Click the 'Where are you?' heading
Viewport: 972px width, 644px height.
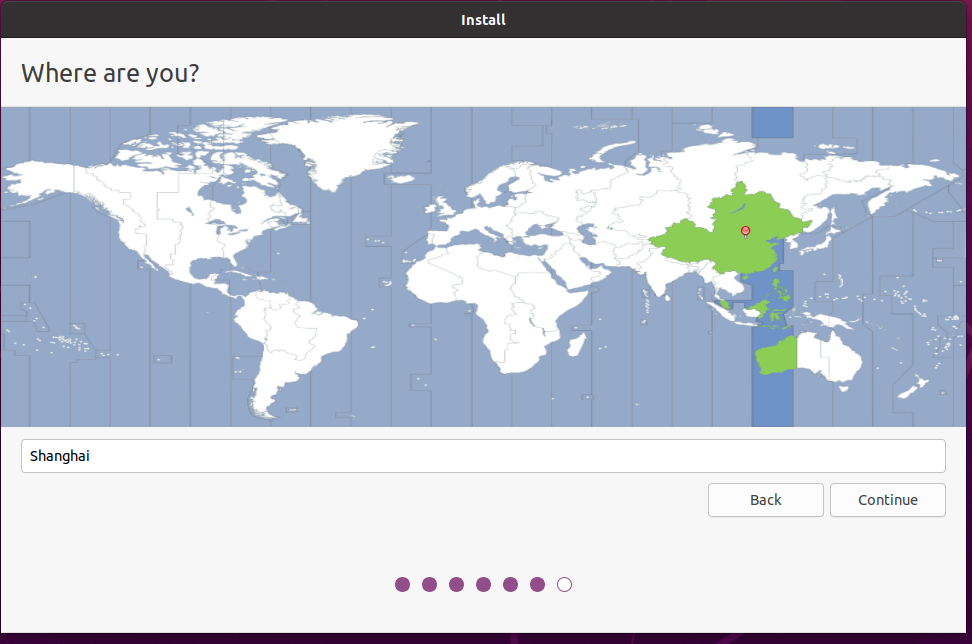[x=110, y=73]
